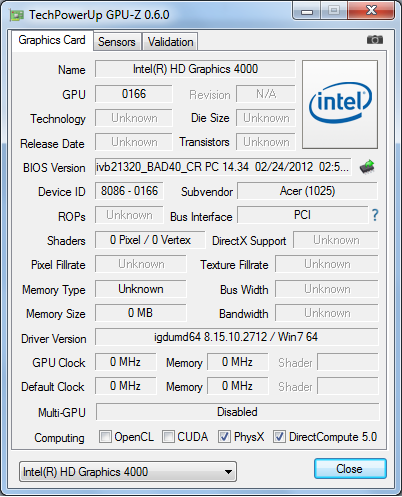The image size is (402, 497).
Task: Click the Die Size Unknown field
Action: pyautogui.click(x=266, y=118)
